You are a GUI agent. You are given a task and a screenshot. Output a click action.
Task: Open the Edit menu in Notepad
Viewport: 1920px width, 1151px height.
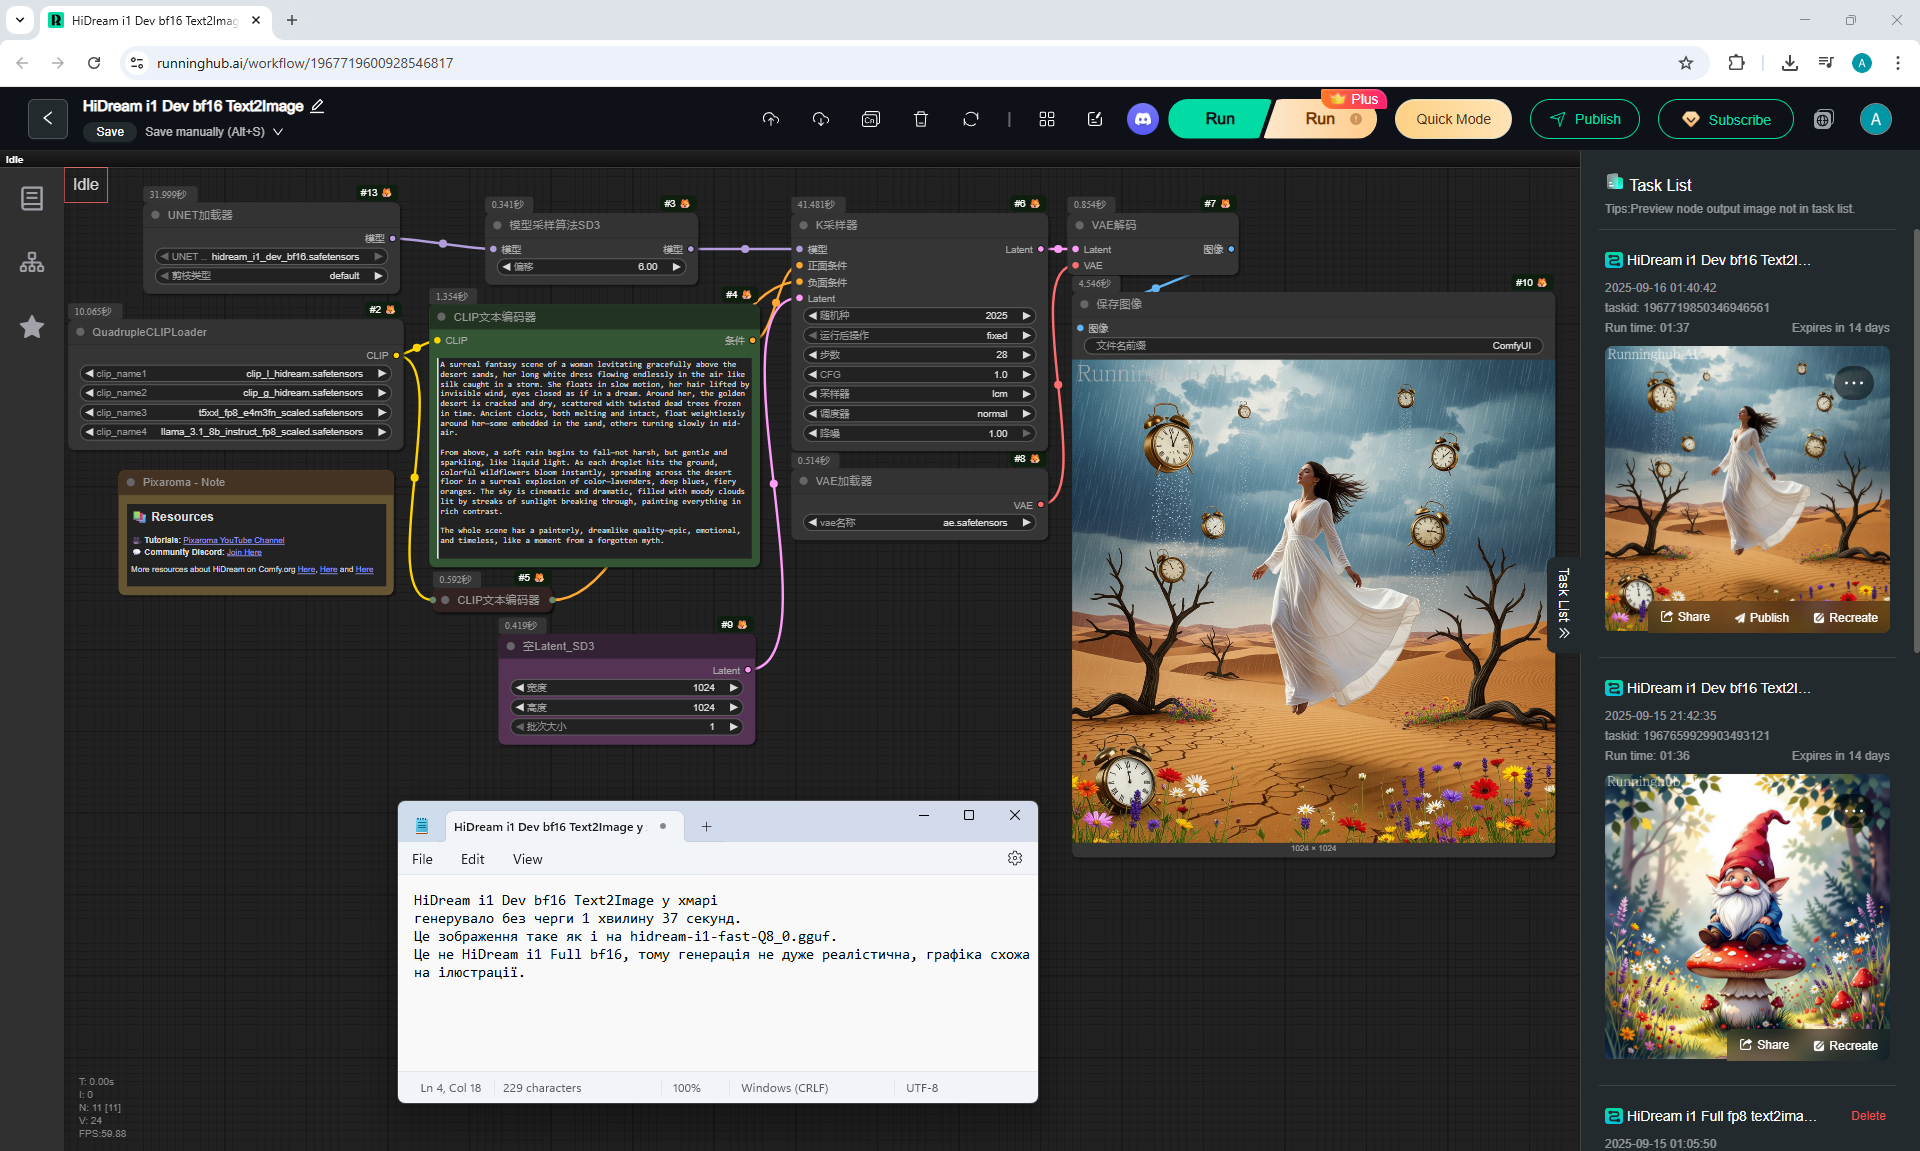(472, 859)
